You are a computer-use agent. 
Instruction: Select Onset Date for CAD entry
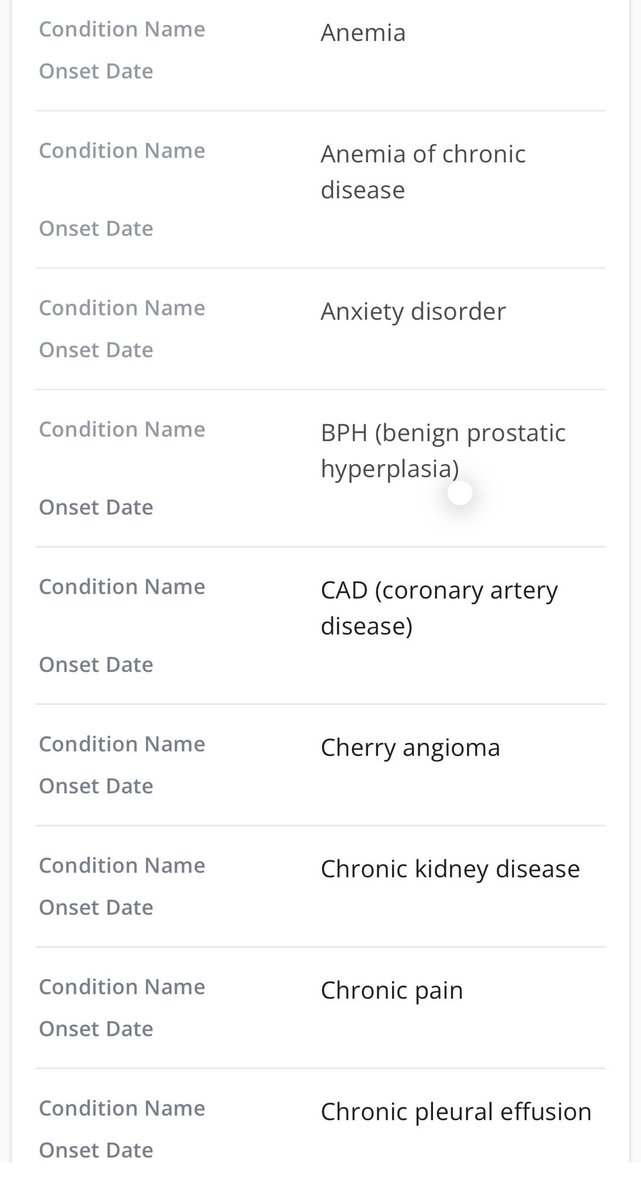click(96, 665)
